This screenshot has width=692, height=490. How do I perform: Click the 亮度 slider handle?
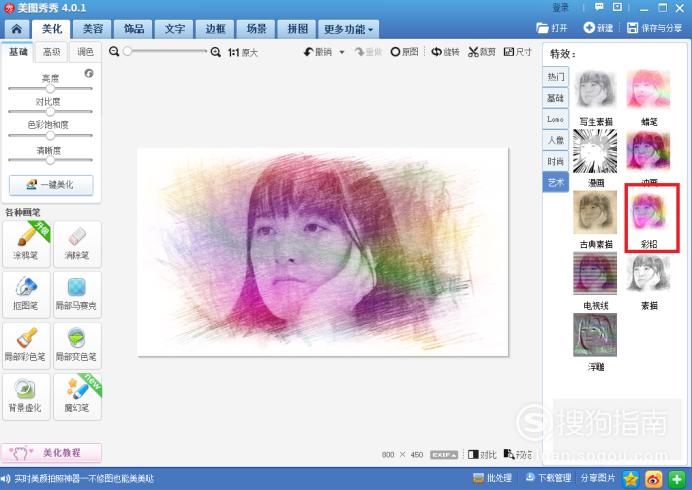(50, 88)
